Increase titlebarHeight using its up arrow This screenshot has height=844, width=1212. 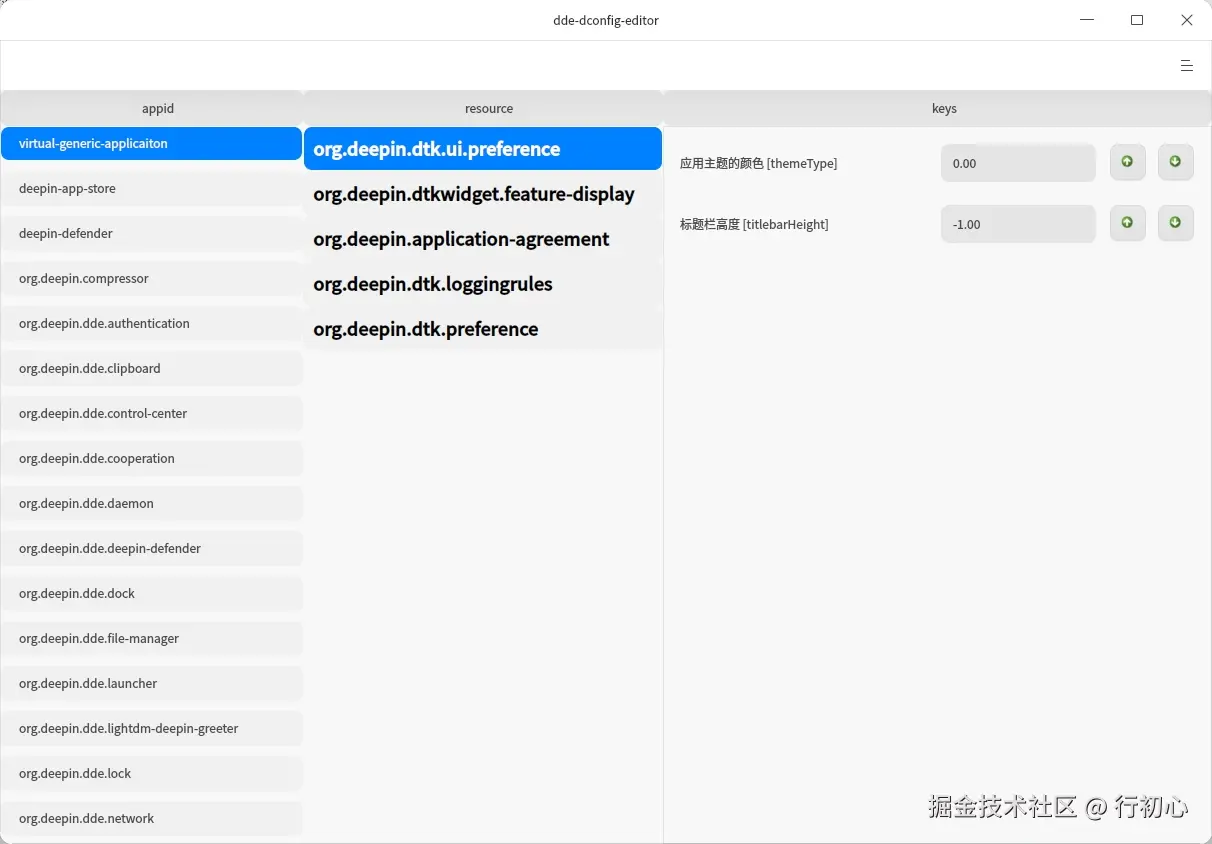tap(1127, 223)
